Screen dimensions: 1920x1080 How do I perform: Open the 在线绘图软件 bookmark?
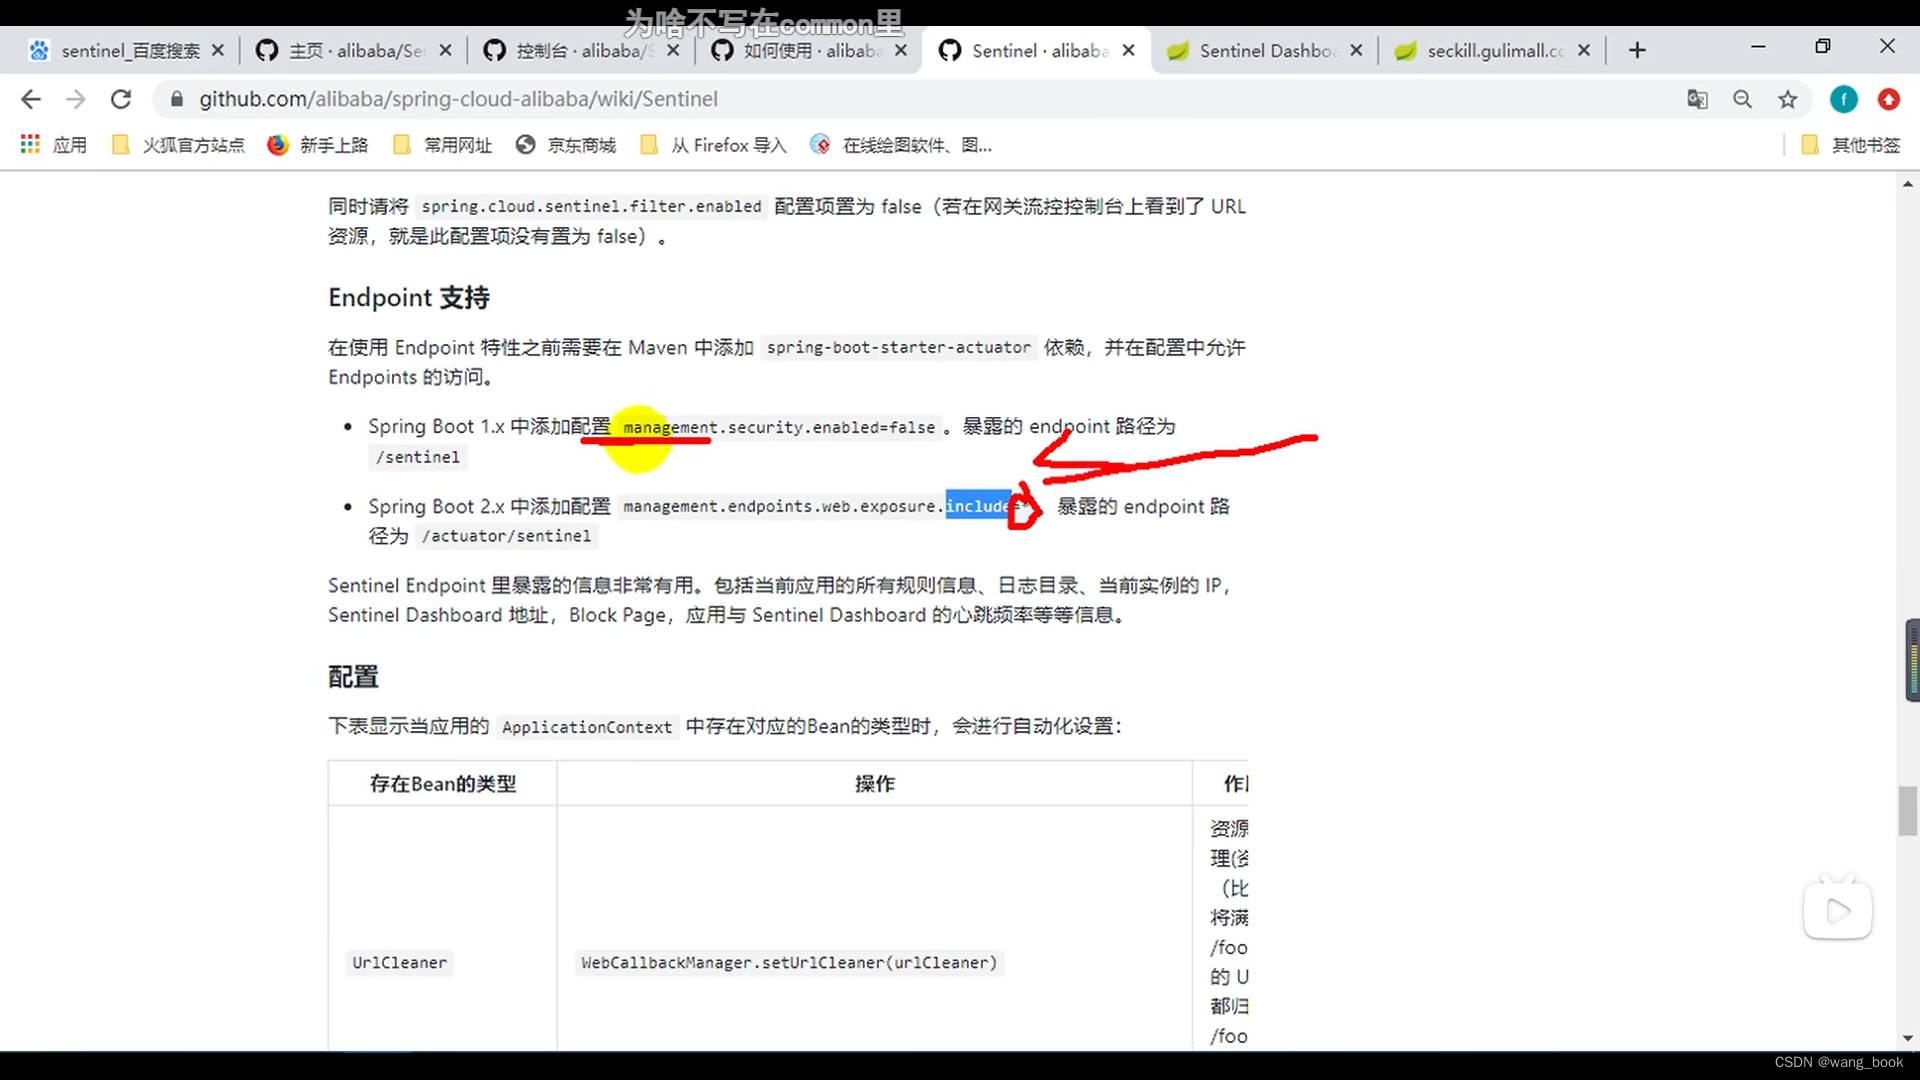point(901,145)
